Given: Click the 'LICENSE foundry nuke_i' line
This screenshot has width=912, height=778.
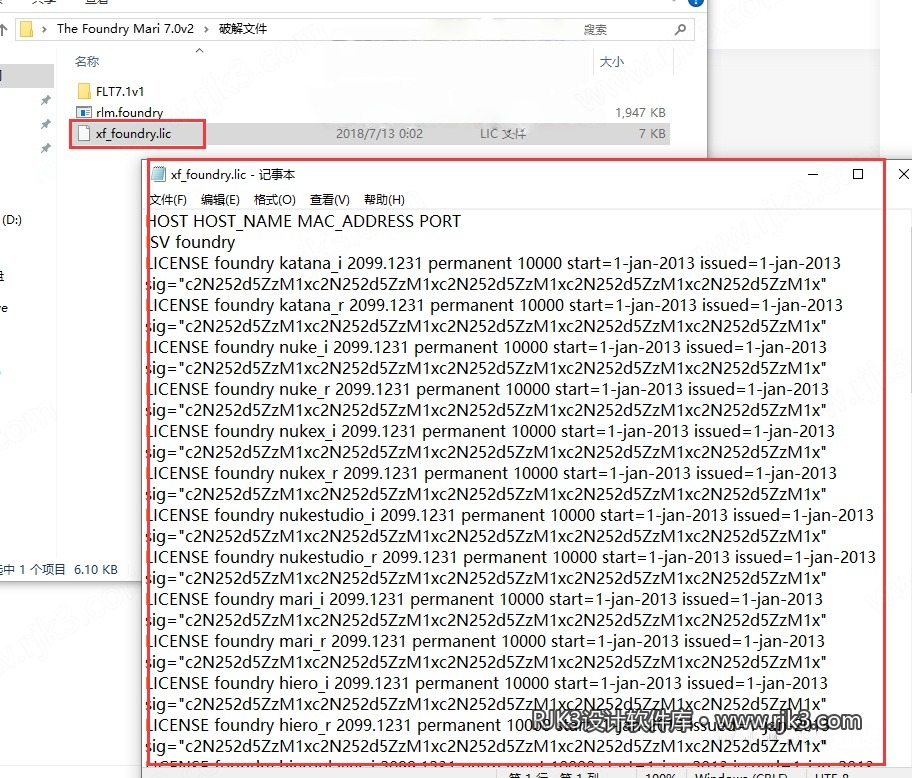Looking at the screenshot, I should click(x=488, y=347).
